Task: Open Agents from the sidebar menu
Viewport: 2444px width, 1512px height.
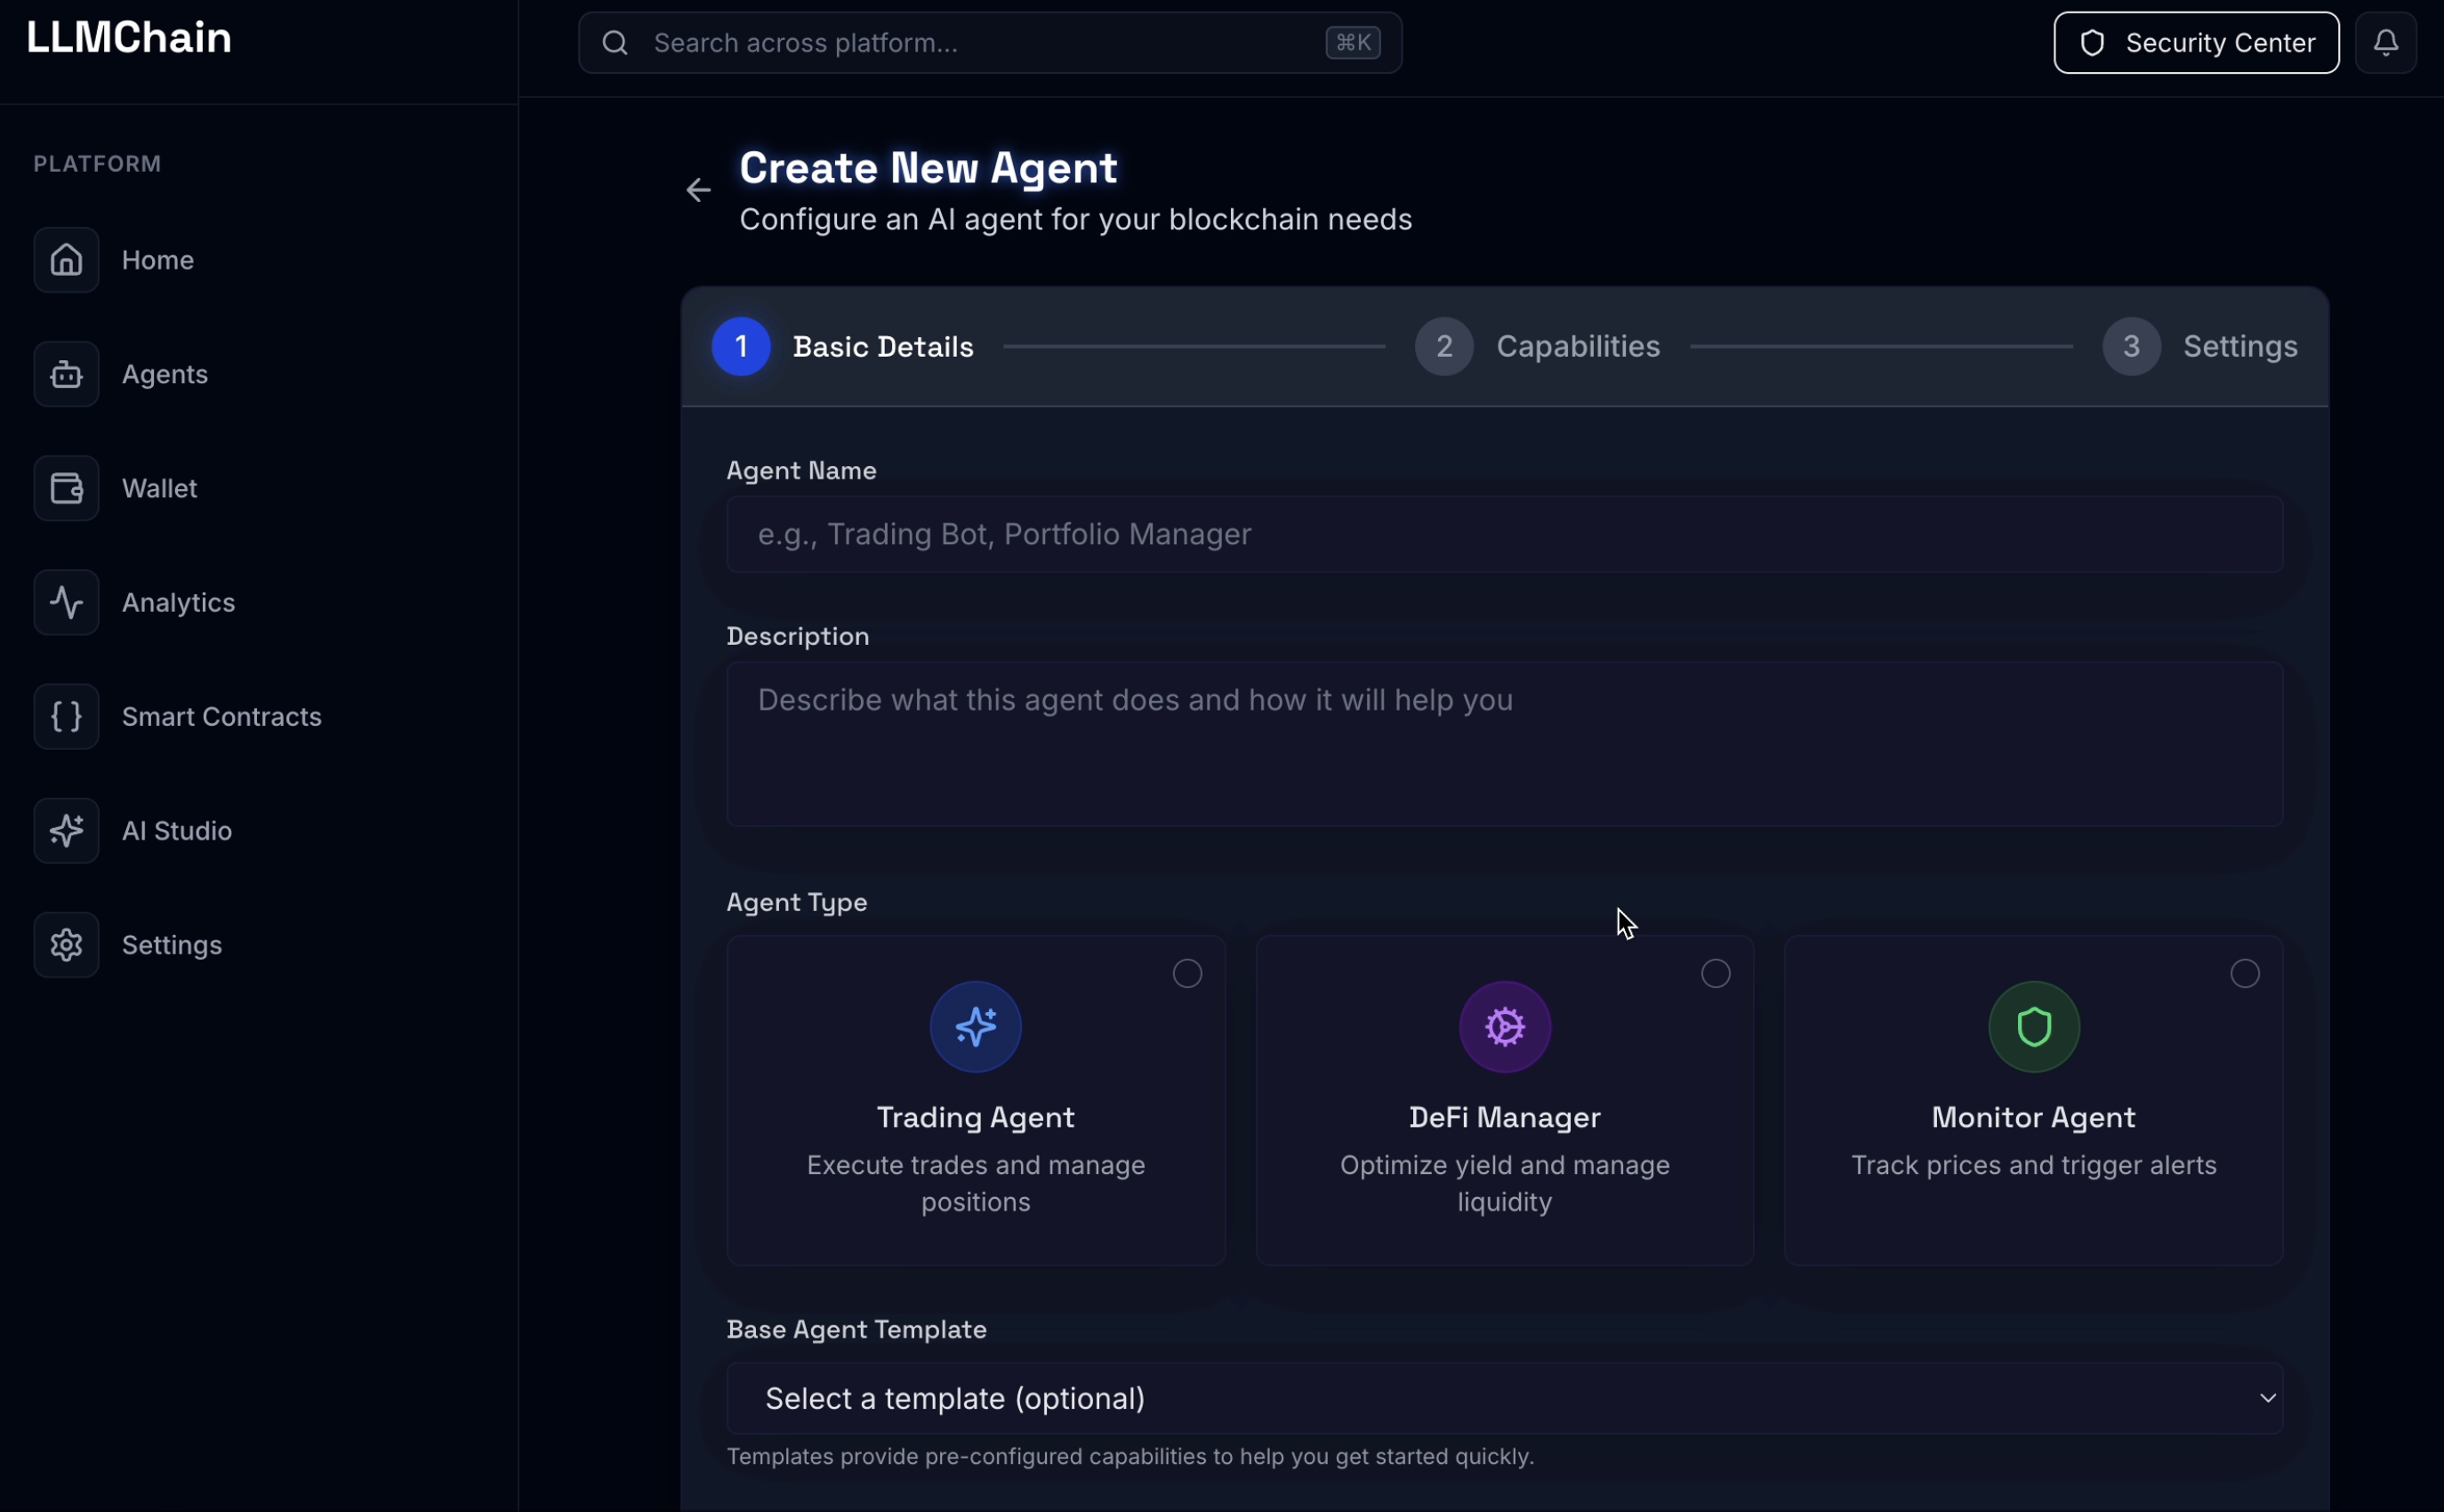Action: [x=164, y=374]
